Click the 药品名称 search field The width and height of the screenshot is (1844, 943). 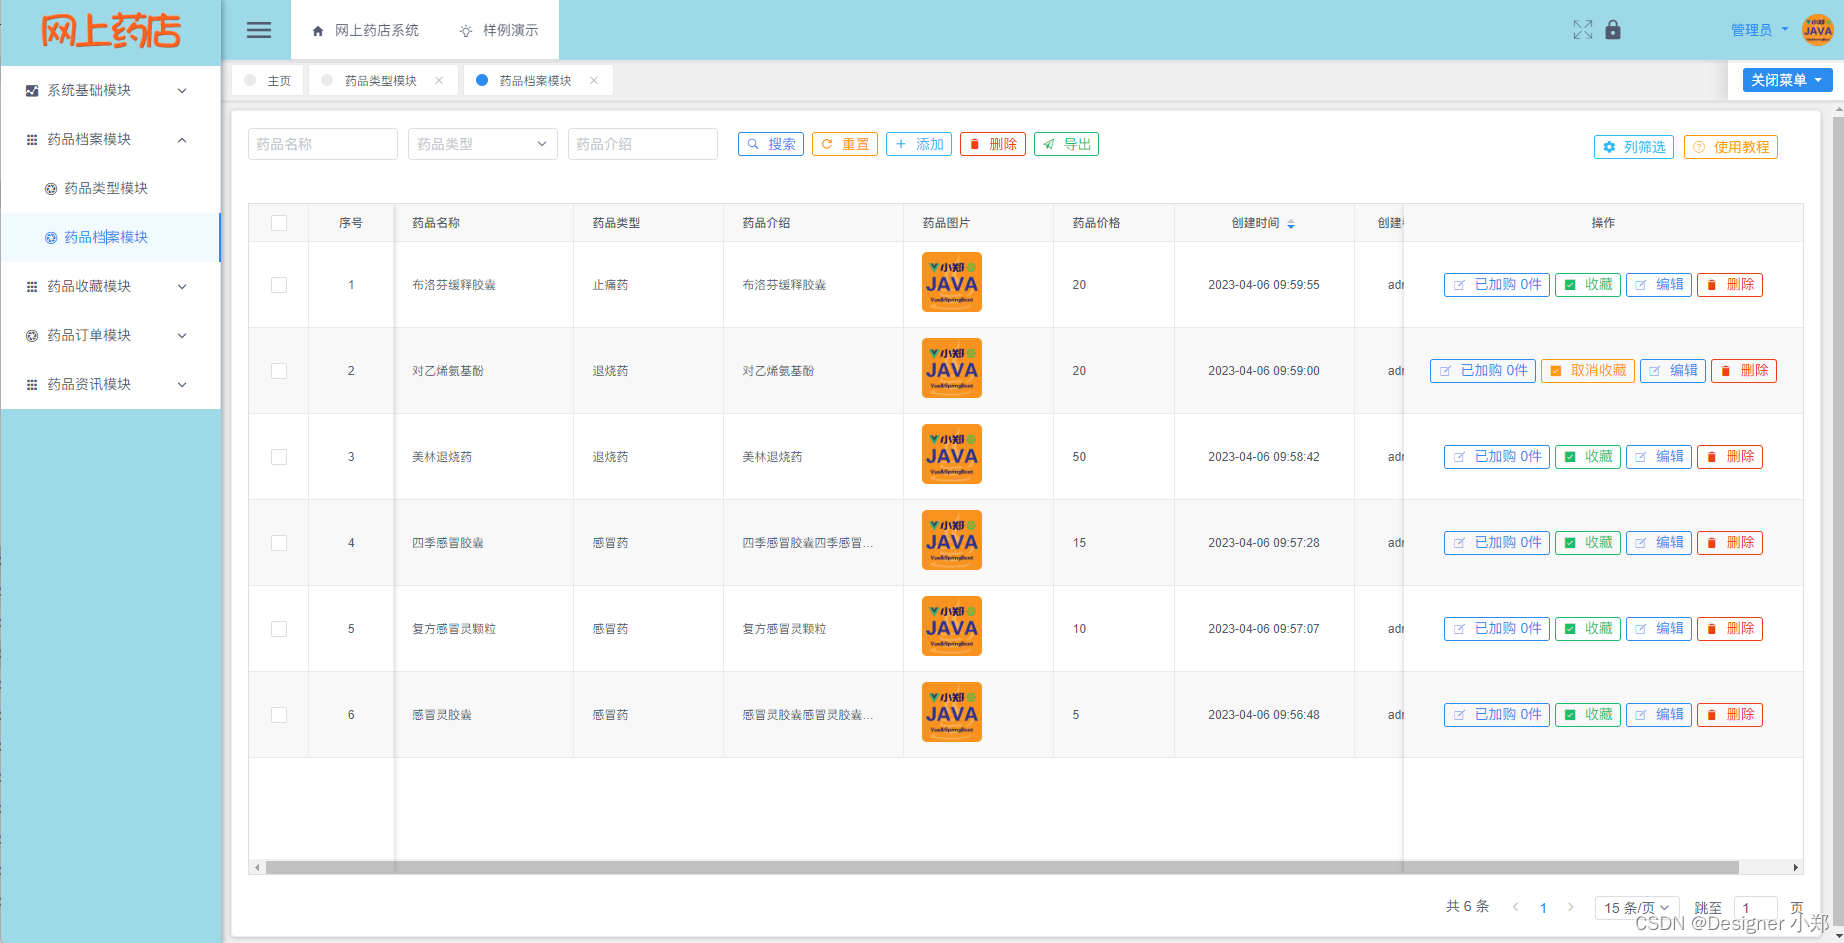[x=323, y=144]
